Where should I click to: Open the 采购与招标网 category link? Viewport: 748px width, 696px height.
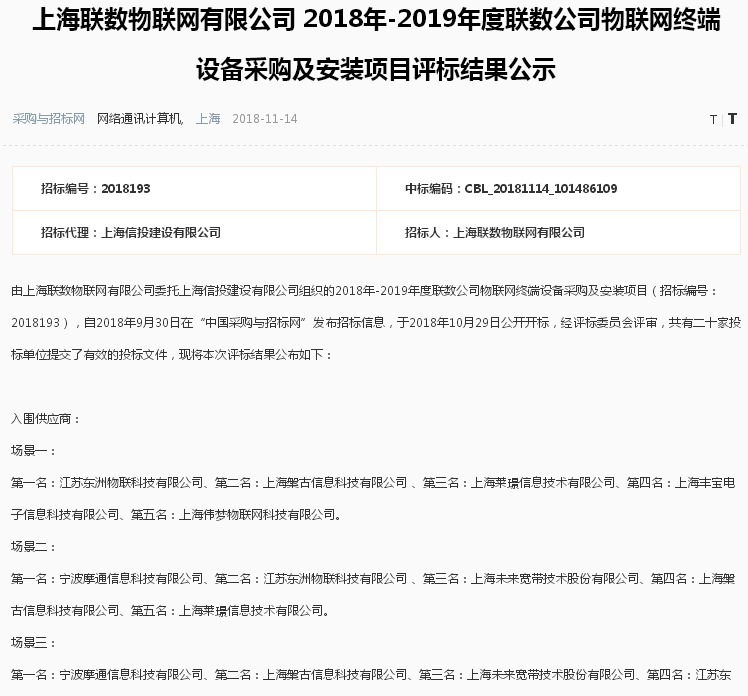coord(48,119)
